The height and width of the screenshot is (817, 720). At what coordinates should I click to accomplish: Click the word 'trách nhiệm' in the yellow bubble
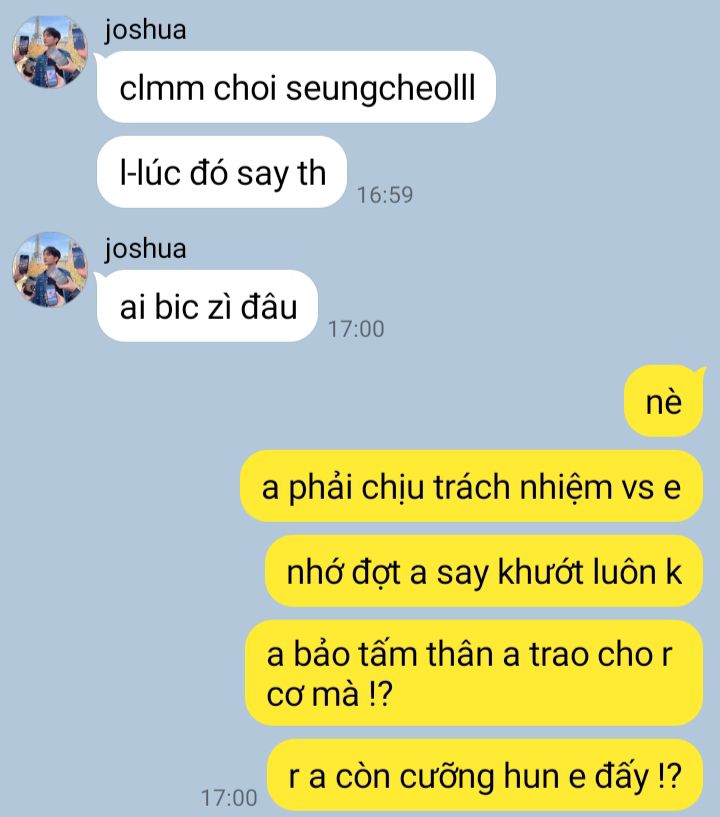coord(523,487)
